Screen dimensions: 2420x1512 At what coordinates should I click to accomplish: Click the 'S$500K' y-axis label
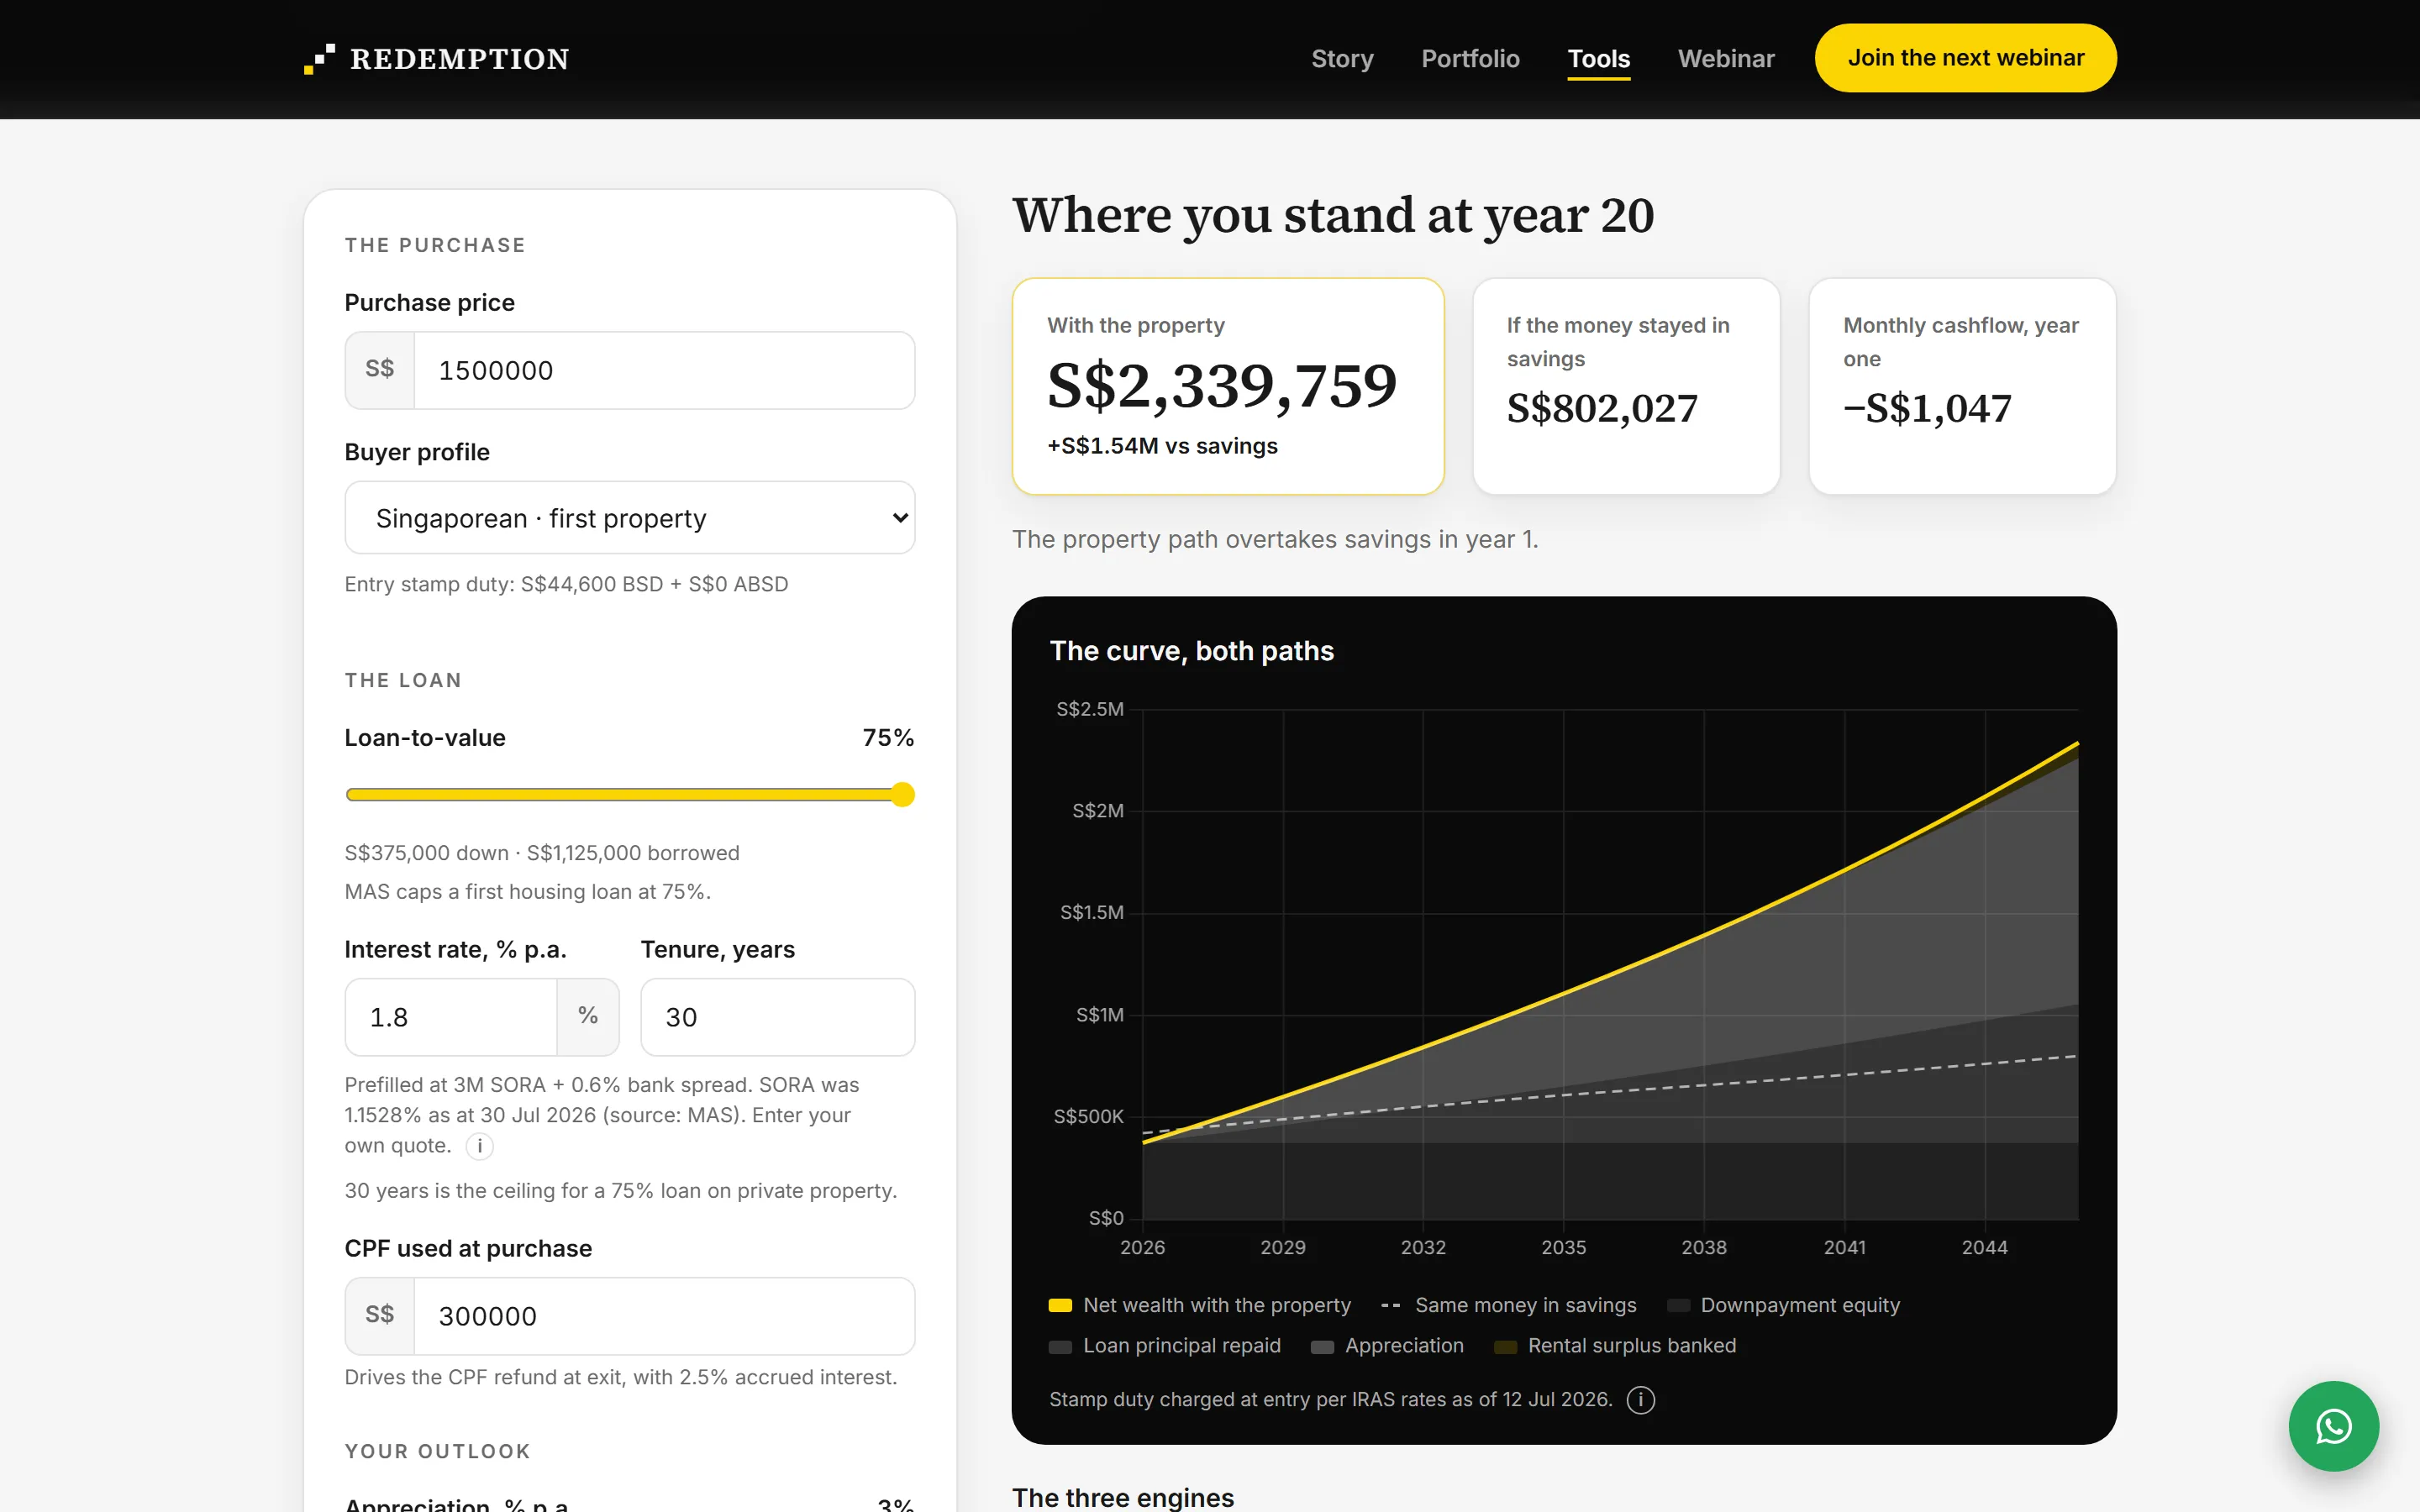(x=1088, y=1117)
